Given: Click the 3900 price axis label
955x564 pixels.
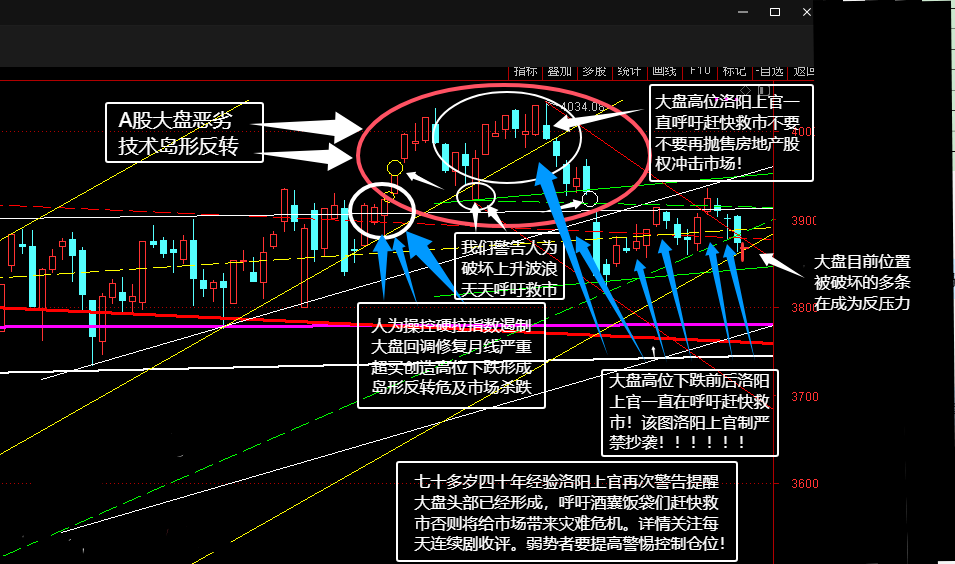Looking at the screenshot, I should 803,220.
